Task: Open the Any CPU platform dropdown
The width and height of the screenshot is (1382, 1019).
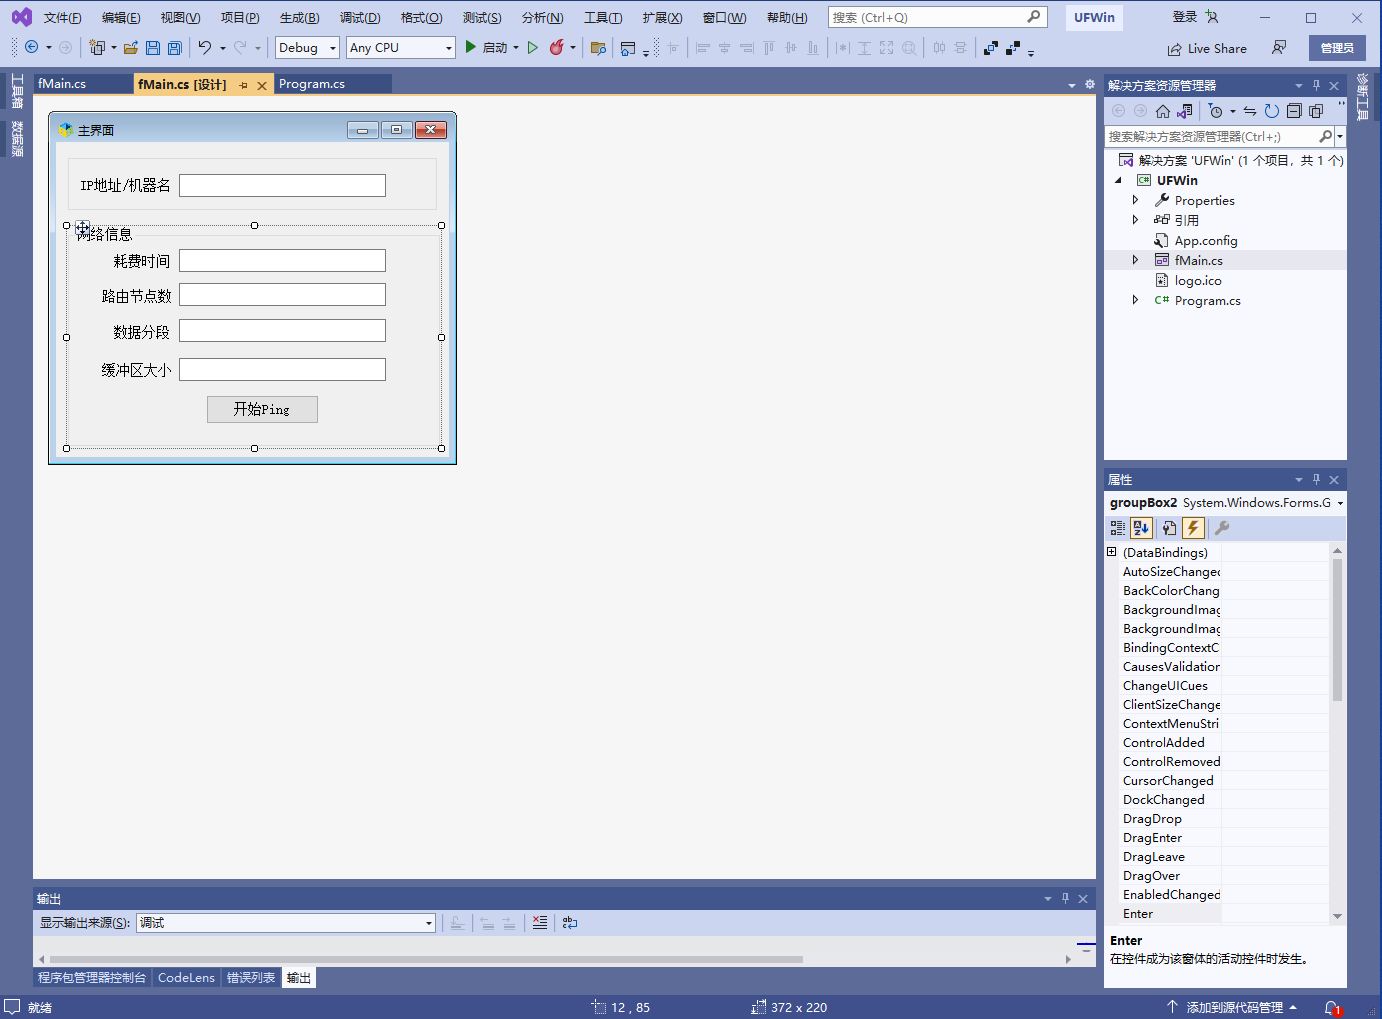Action: pyautogui.click(x=401, y=48)
